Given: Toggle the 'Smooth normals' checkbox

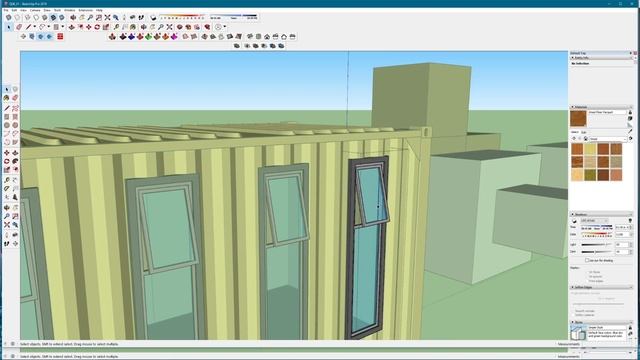Looking at the screenshot, I should tap(573, 311).
